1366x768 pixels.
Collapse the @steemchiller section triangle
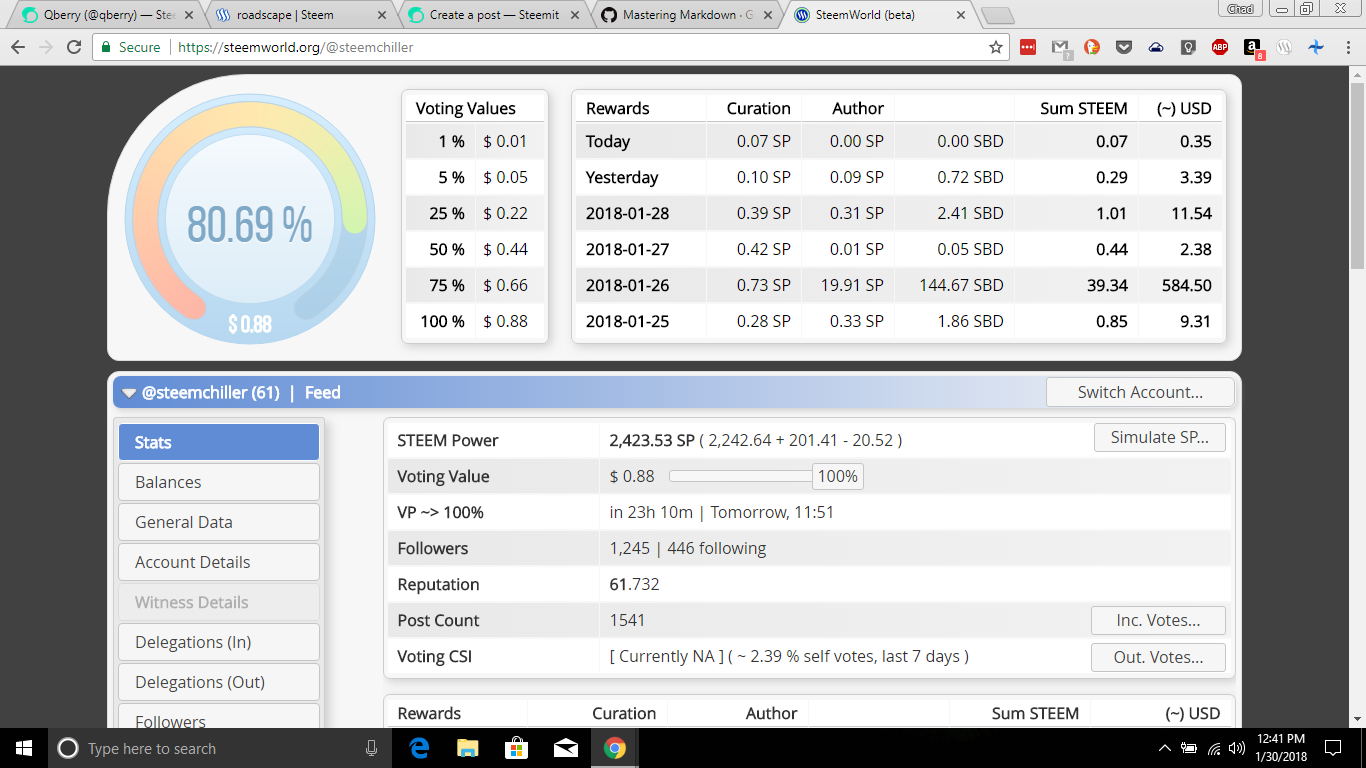click(x=128, y=393)
